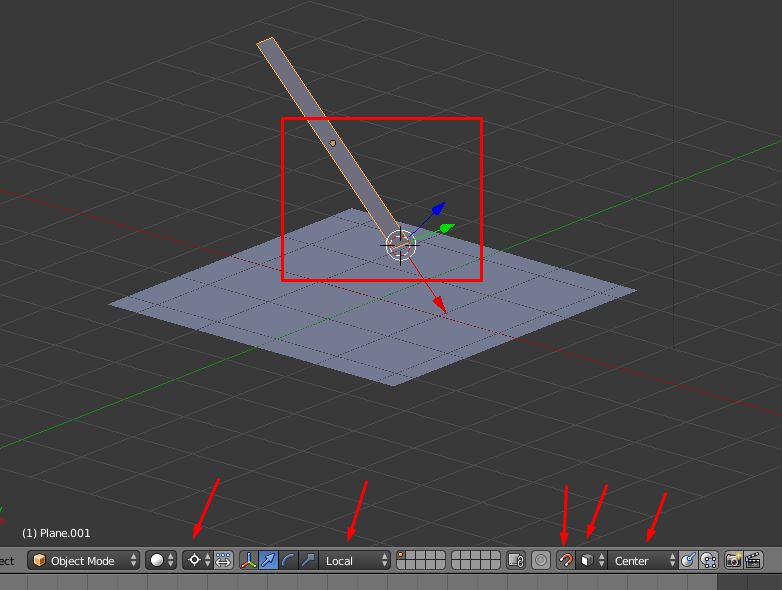Open the Local transform orientation dropdown
The height and width of the screenshot is (590, 782).
(355, 560)
